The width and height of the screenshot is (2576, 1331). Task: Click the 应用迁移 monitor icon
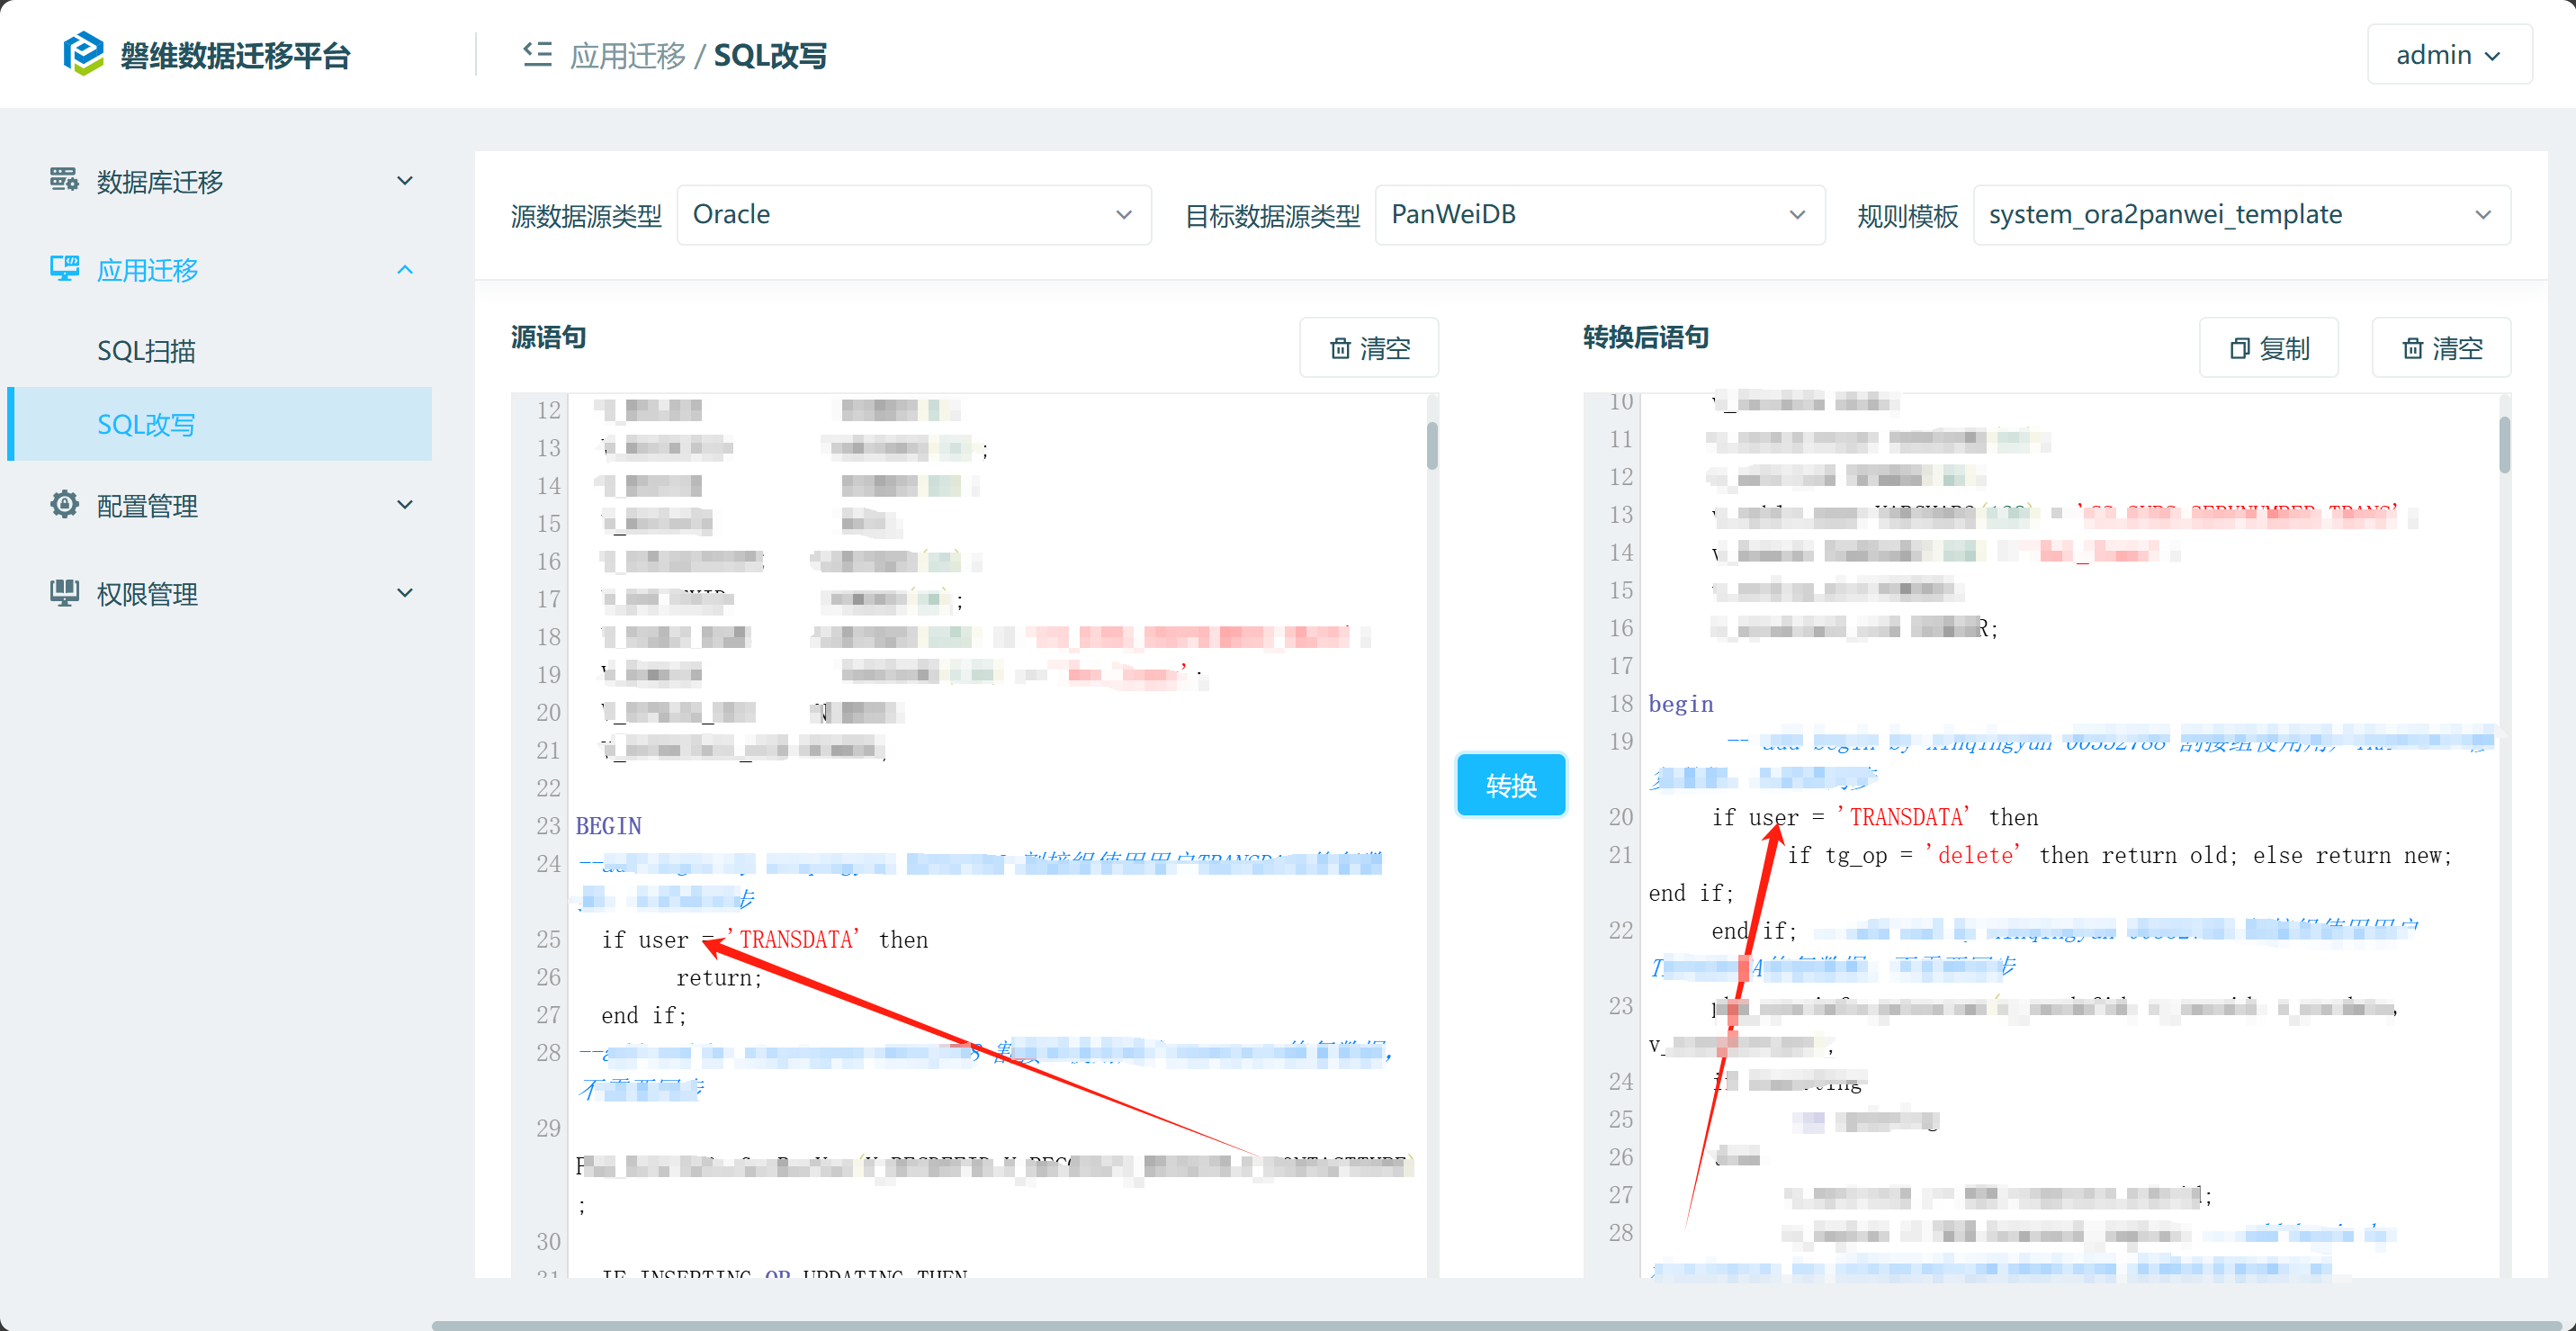pos(64,269)
